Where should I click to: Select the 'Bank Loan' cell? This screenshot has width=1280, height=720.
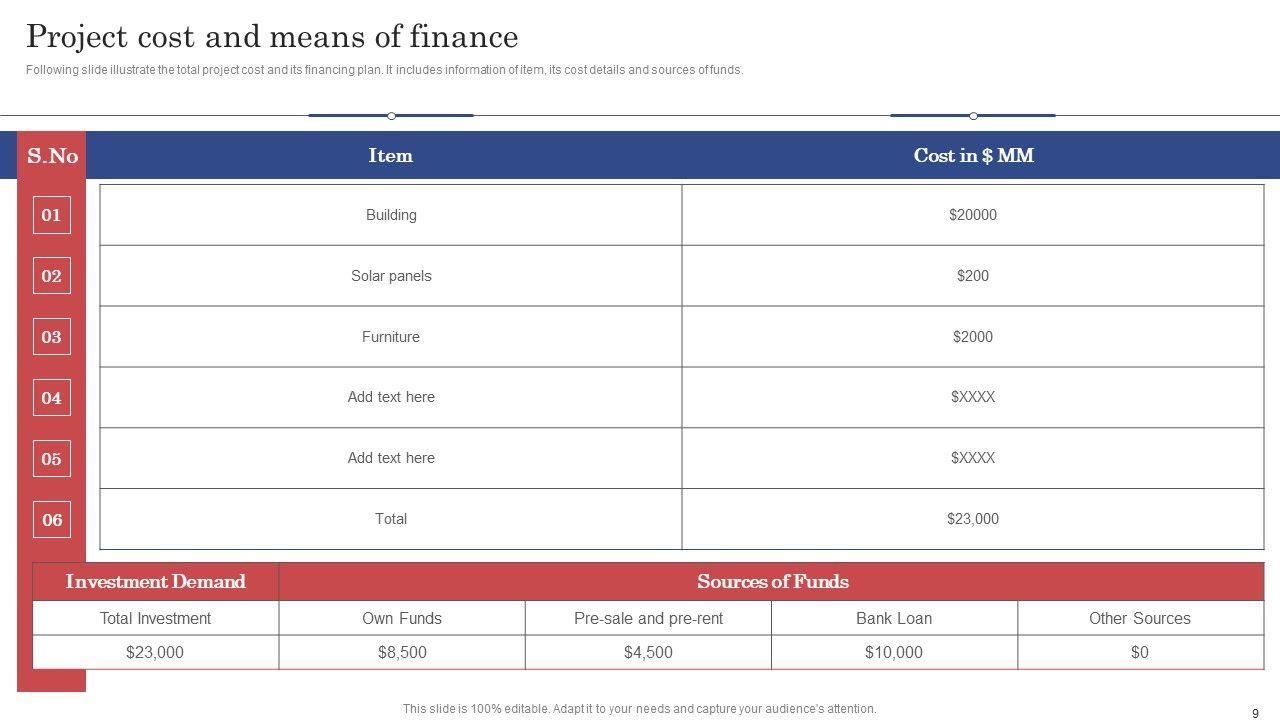[894, 618]
